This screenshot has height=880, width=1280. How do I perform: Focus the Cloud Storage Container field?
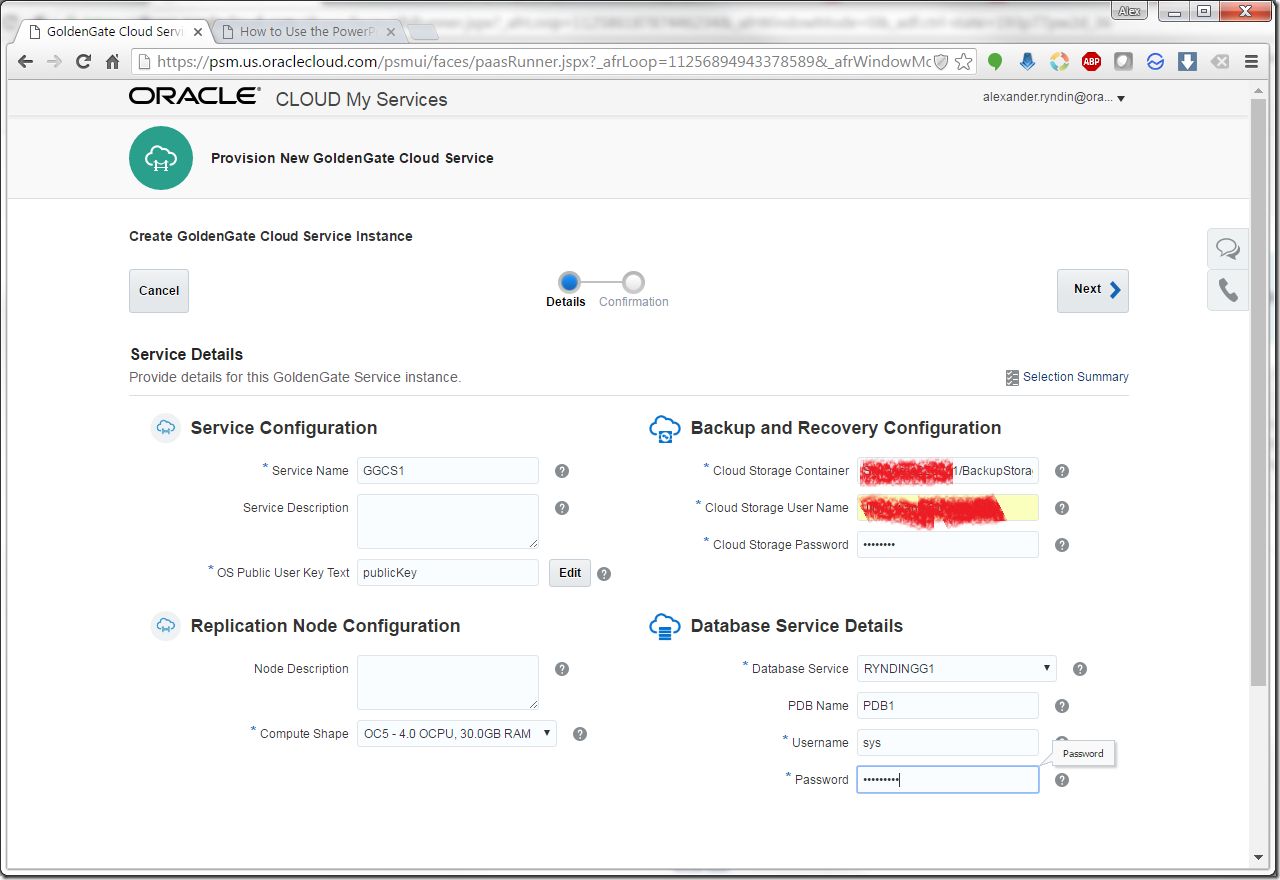pyautogui.click(x=948, y=471)
